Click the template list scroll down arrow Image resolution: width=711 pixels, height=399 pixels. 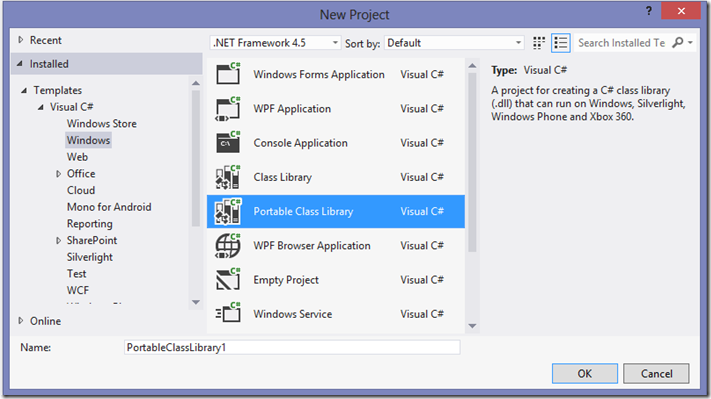click(472, 326)
